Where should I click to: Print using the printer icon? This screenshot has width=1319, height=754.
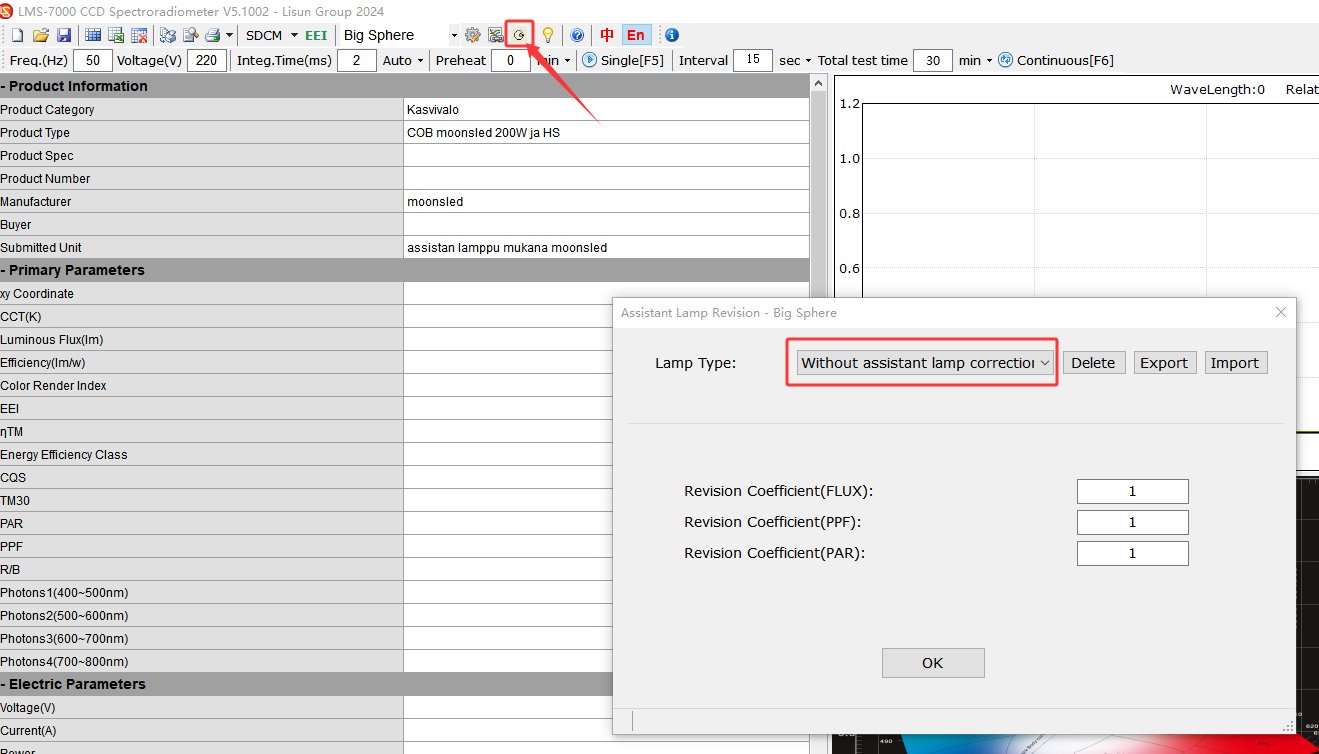[212, 35]
